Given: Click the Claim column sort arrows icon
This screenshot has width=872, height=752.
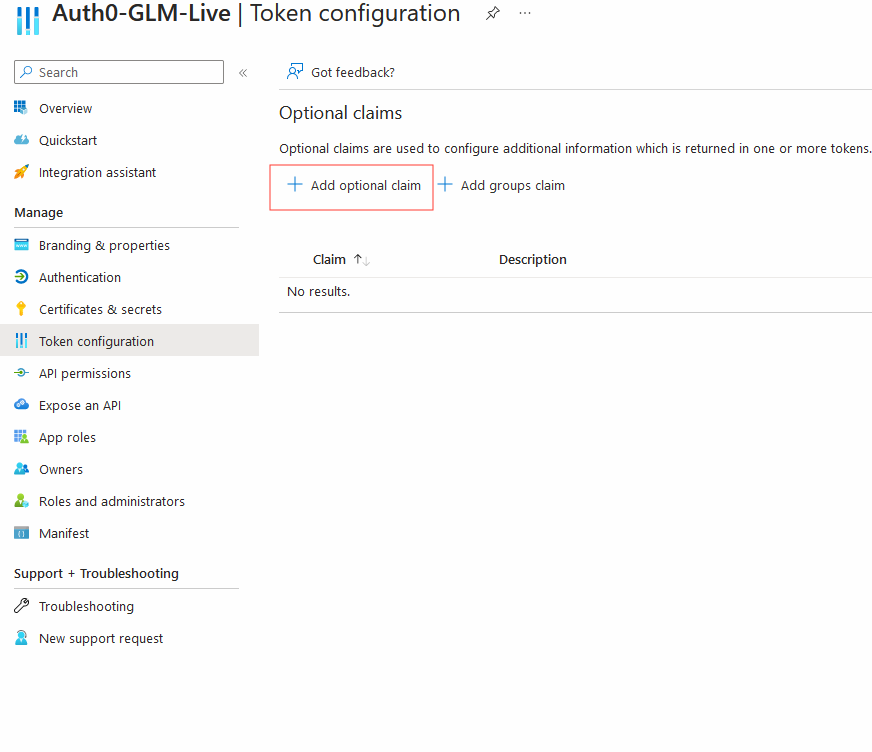Looking at the screenshot, I should point(362,260).
